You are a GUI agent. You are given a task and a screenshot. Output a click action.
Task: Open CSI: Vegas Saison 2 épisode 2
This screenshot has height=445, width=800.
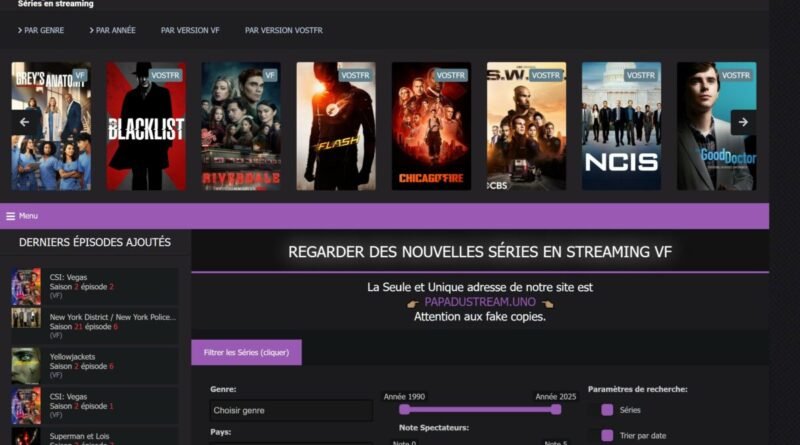pyautogui.click(x=95, y=286)
